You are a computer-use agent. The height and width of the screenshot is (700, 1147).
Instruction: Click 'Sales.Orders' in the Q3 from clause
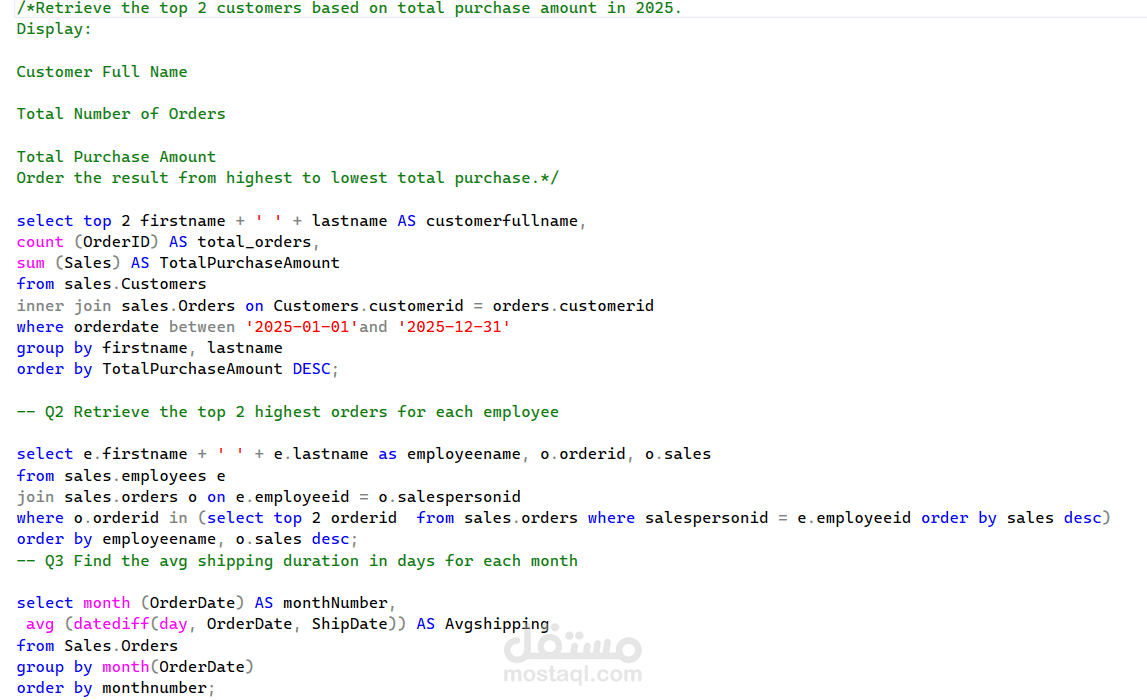(121, 646)
